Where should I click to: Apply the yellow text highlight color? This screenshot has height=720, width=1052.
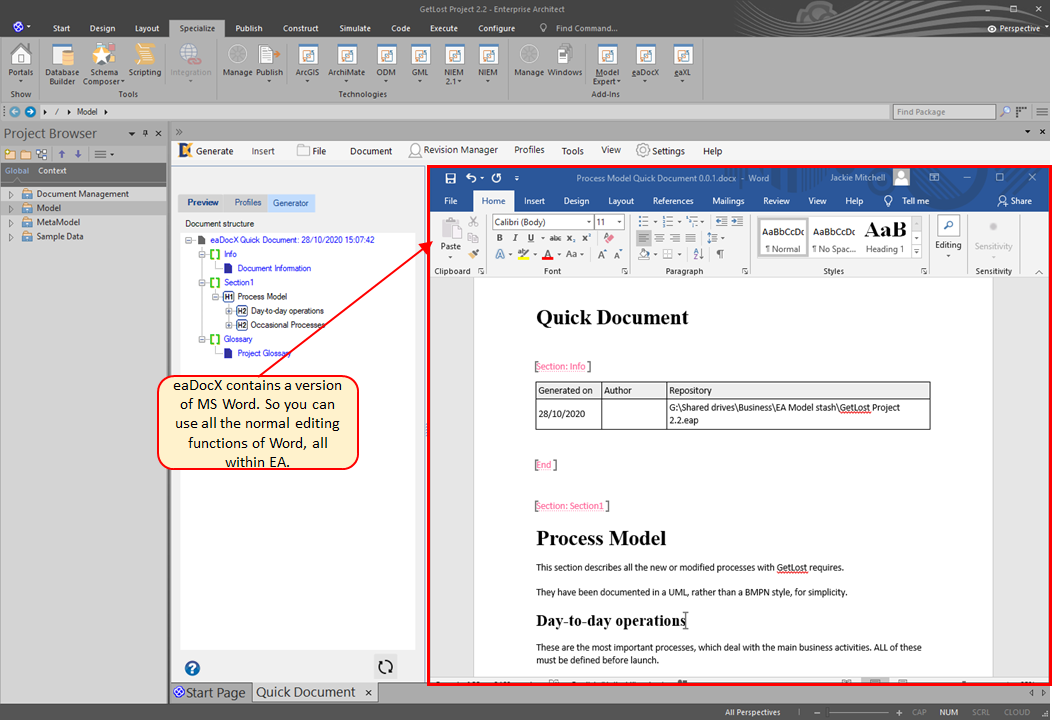pyautogui.click(x=523, y=254)
